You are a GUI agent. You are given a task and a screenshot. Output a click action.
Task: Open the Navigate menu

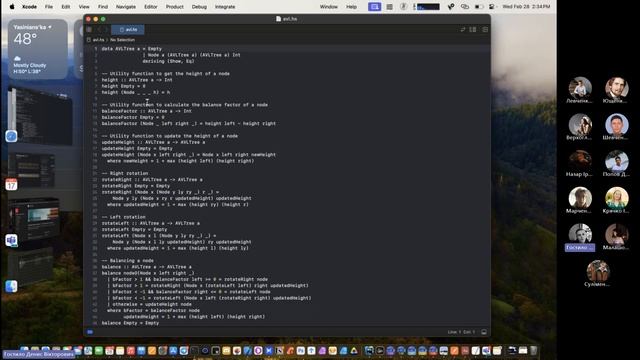(x=126, y=7)
